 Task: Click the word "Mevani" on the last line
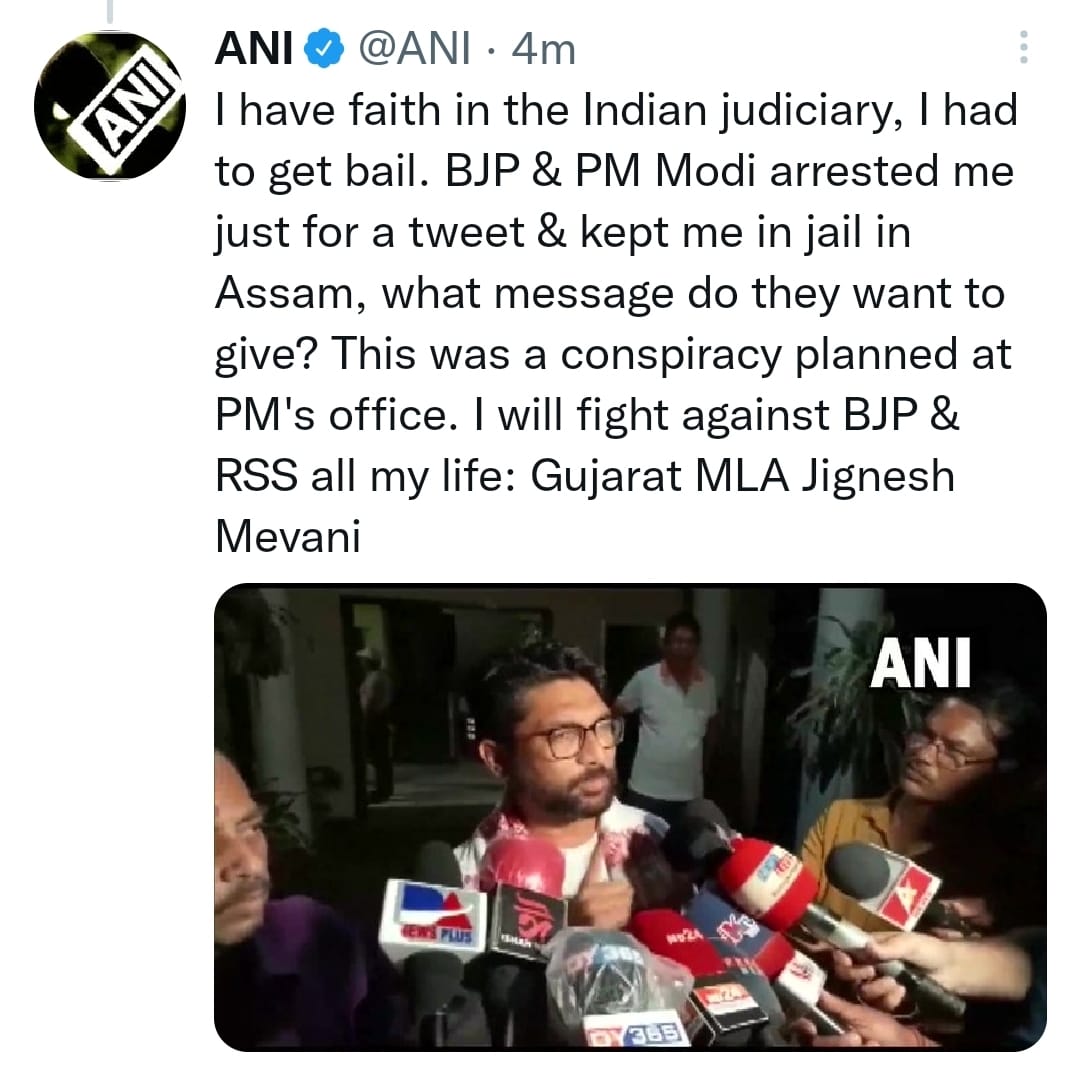(288, 538)
